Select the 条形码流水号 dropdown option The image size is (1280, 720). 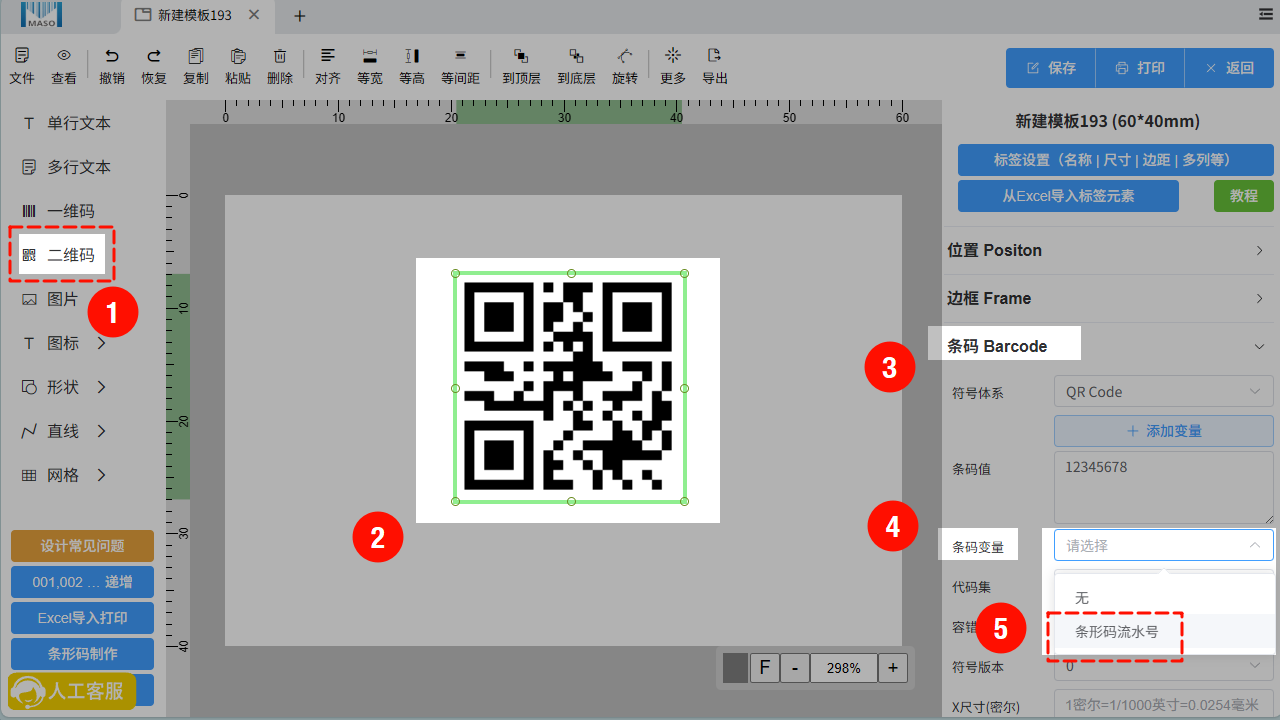(x=1165, y=632)
